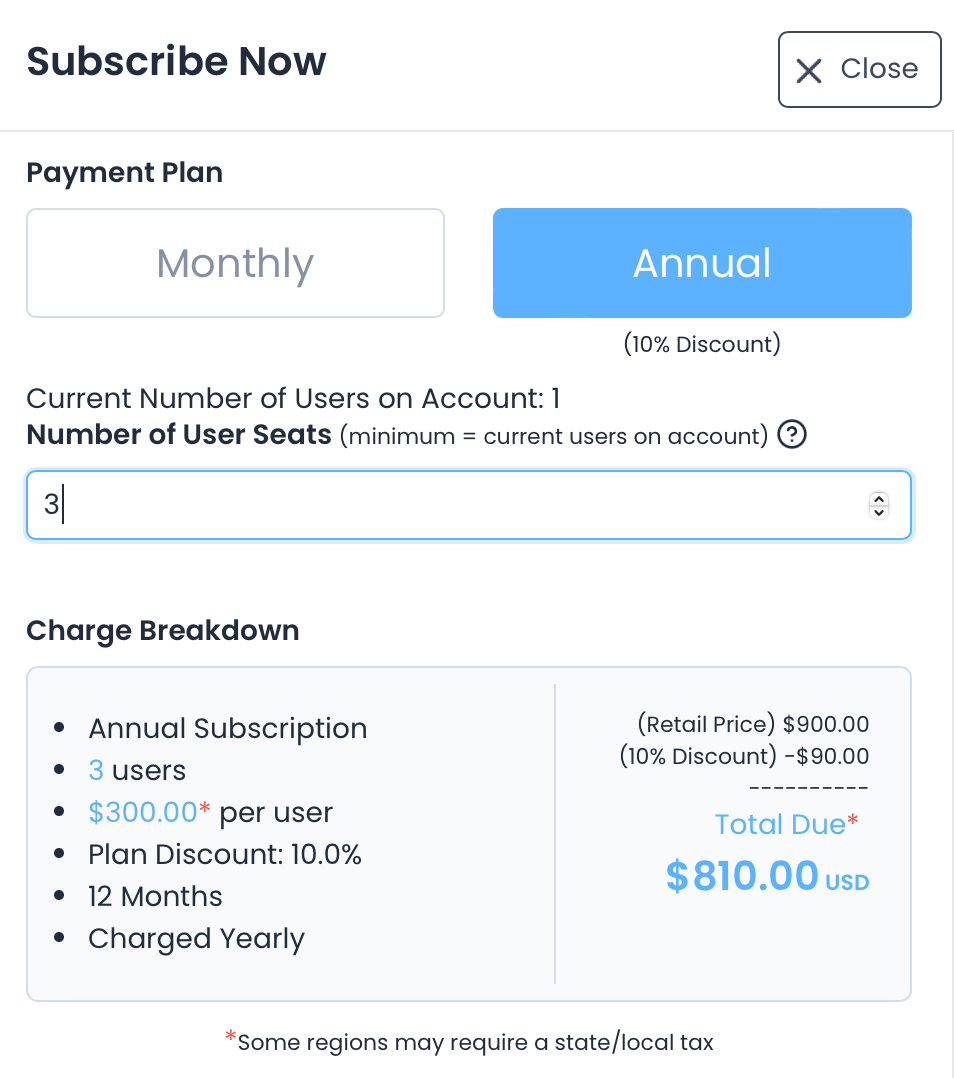Click the Charged Yearly bullet item

(x=196, y=938)
